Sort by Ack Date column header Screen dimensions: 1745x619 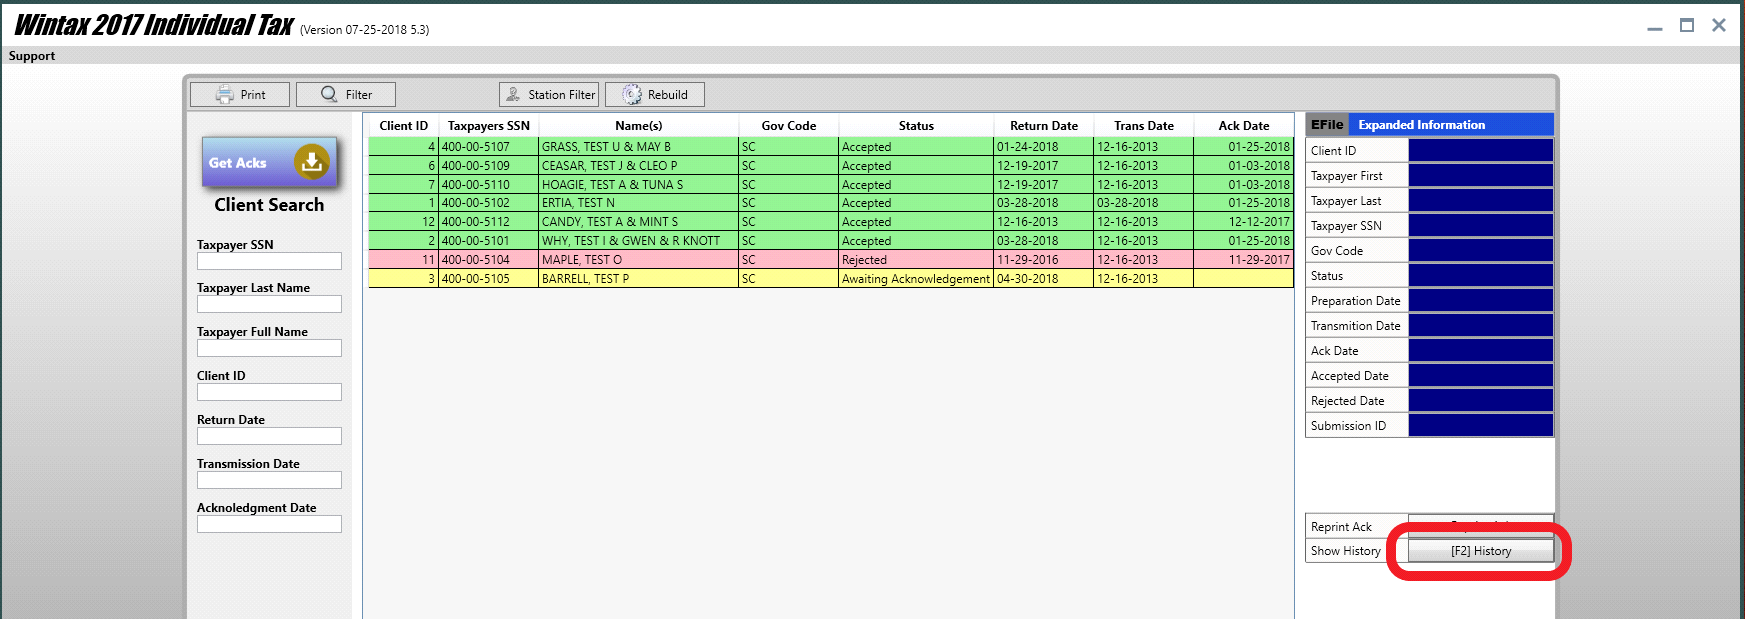click(1244, 126)
